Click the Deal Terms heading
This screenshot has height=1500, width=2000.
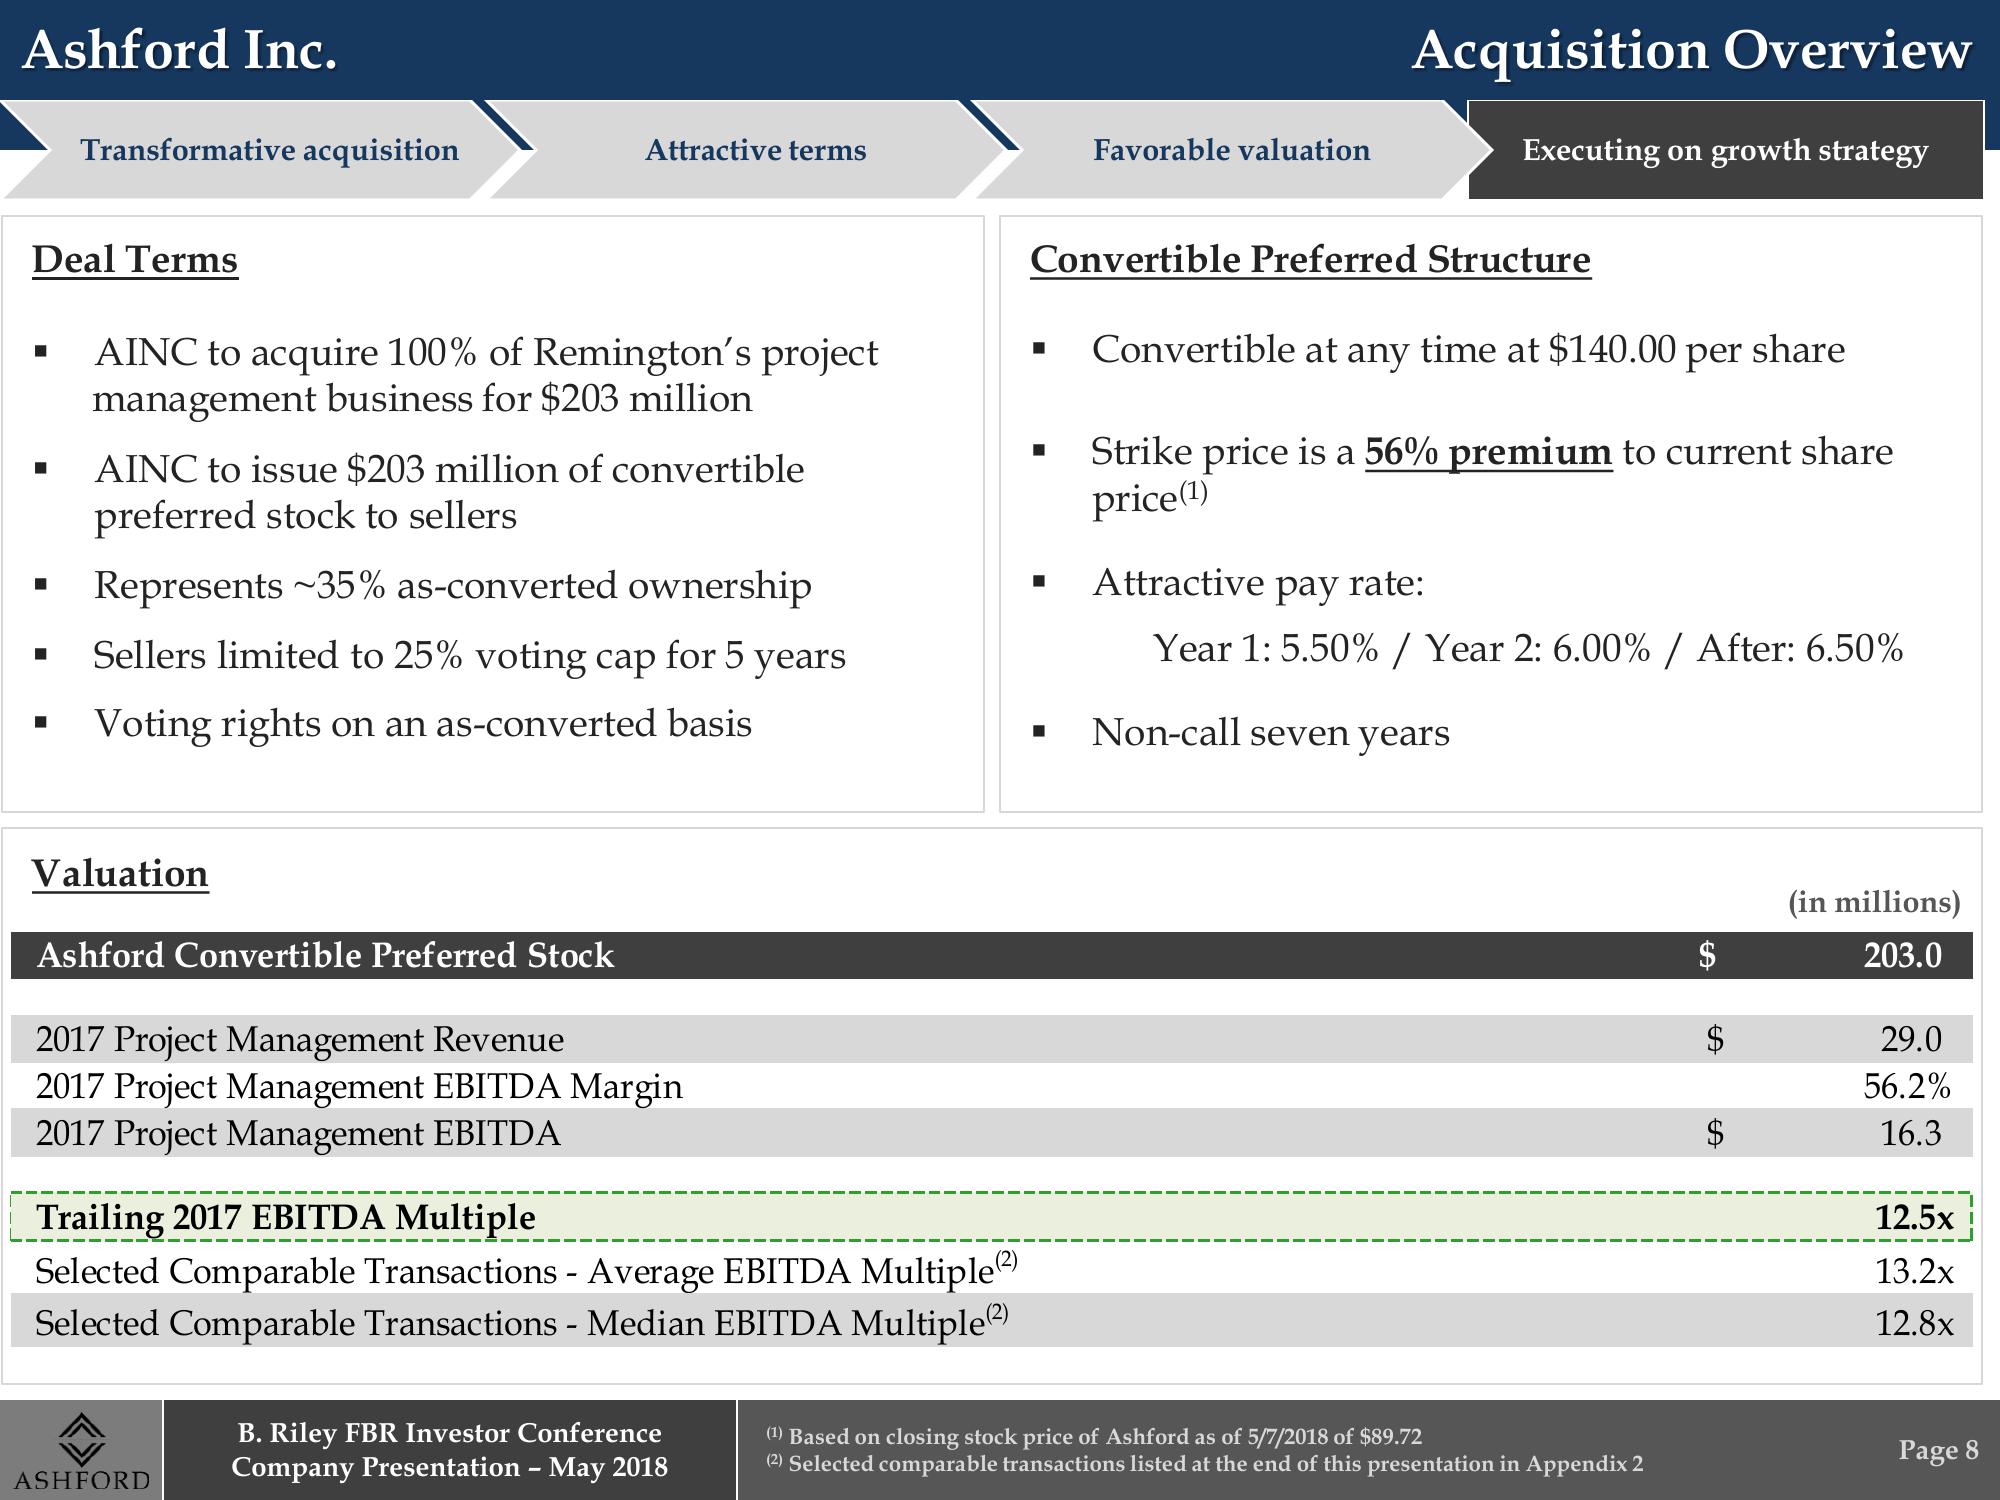135,260
